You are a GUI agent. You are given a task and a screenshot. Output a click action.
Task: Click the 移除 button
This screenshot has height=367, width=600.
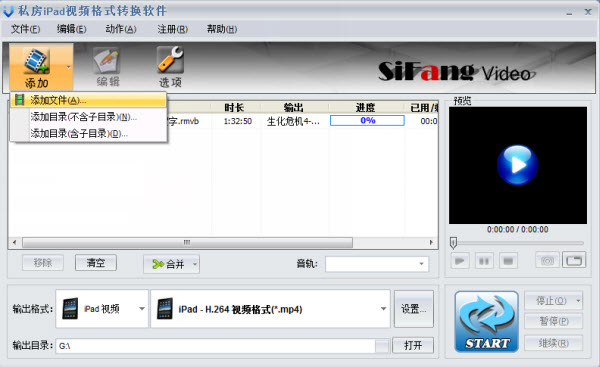point(43,263)
